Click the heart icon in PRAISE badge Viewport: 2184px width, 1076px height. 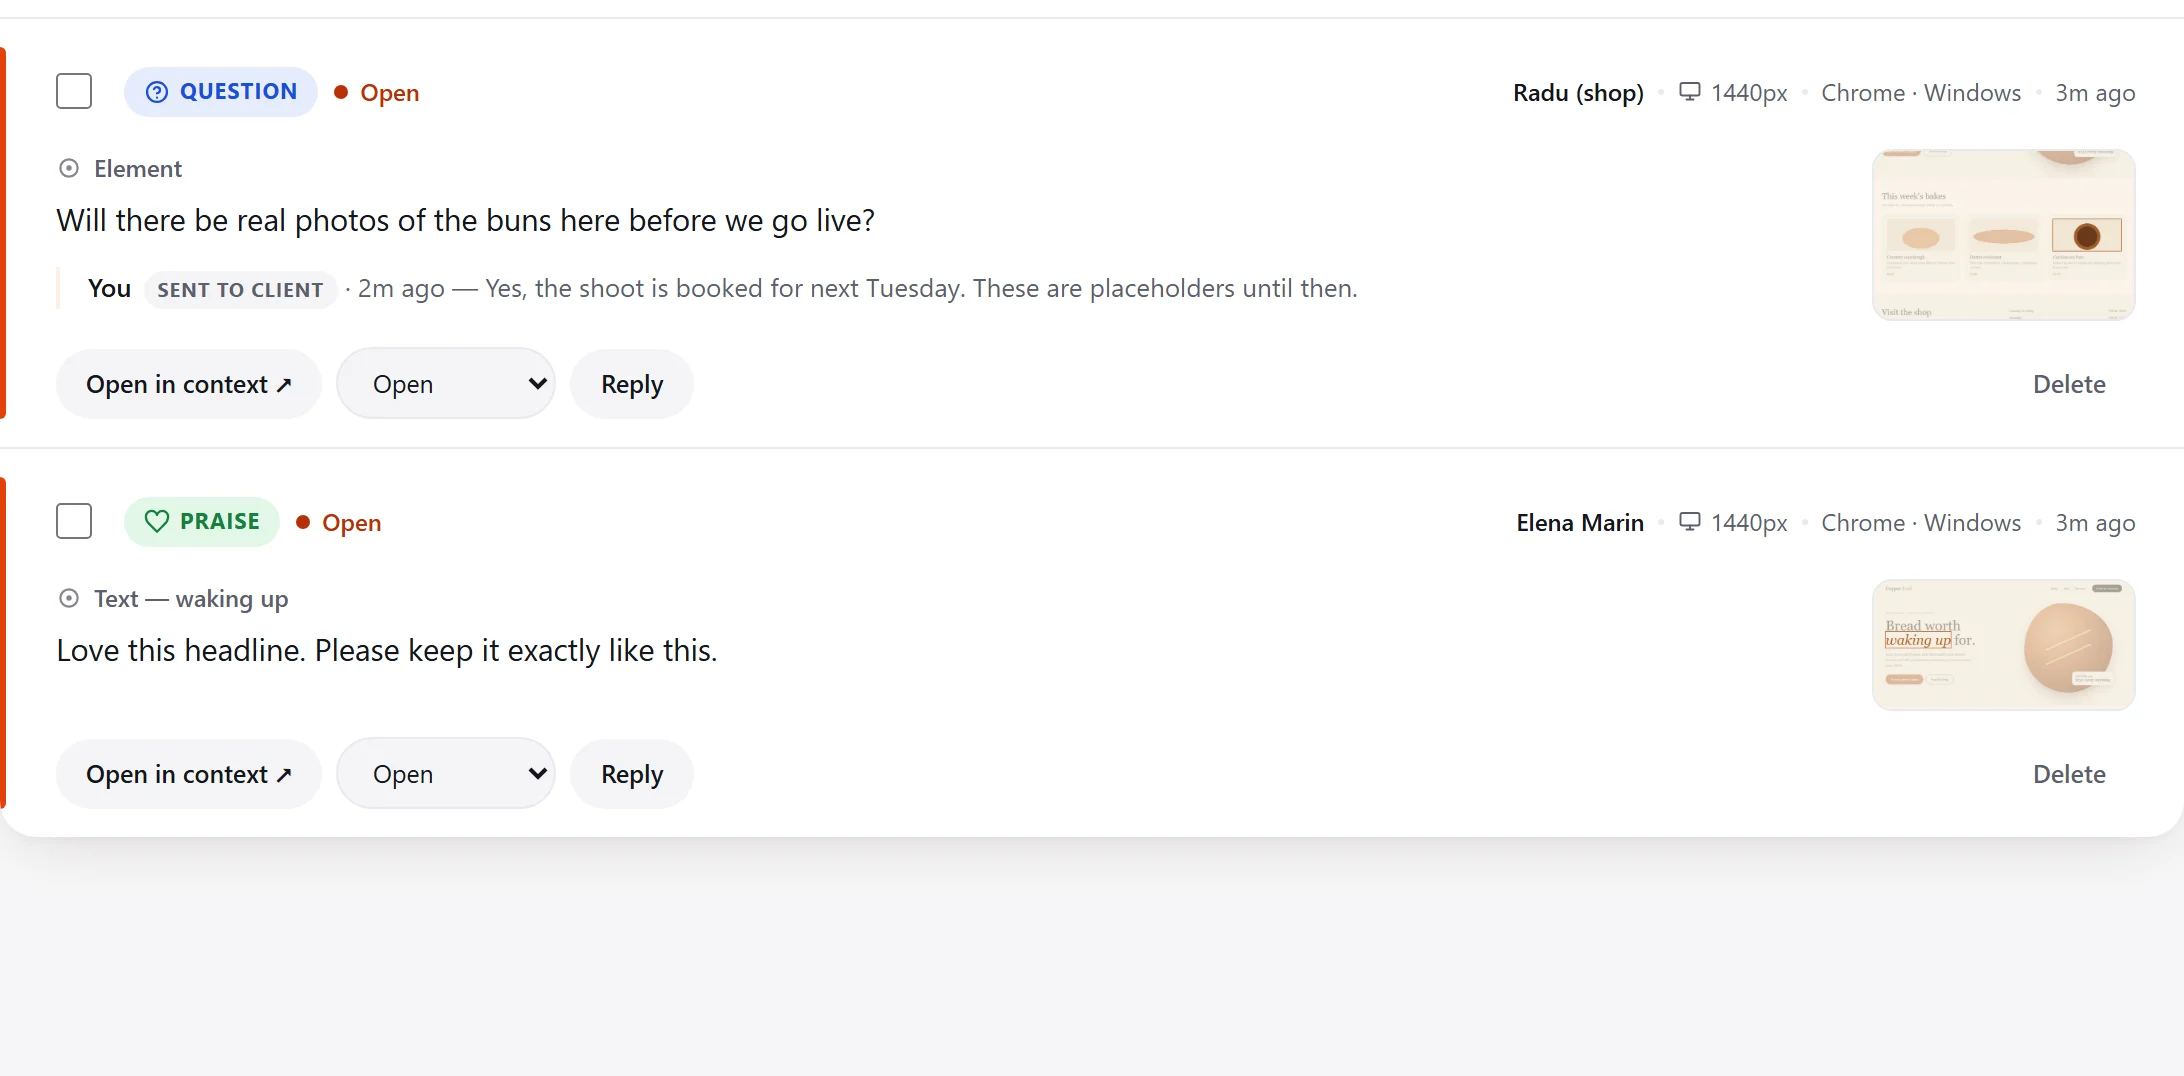click(x=157, y=521)
